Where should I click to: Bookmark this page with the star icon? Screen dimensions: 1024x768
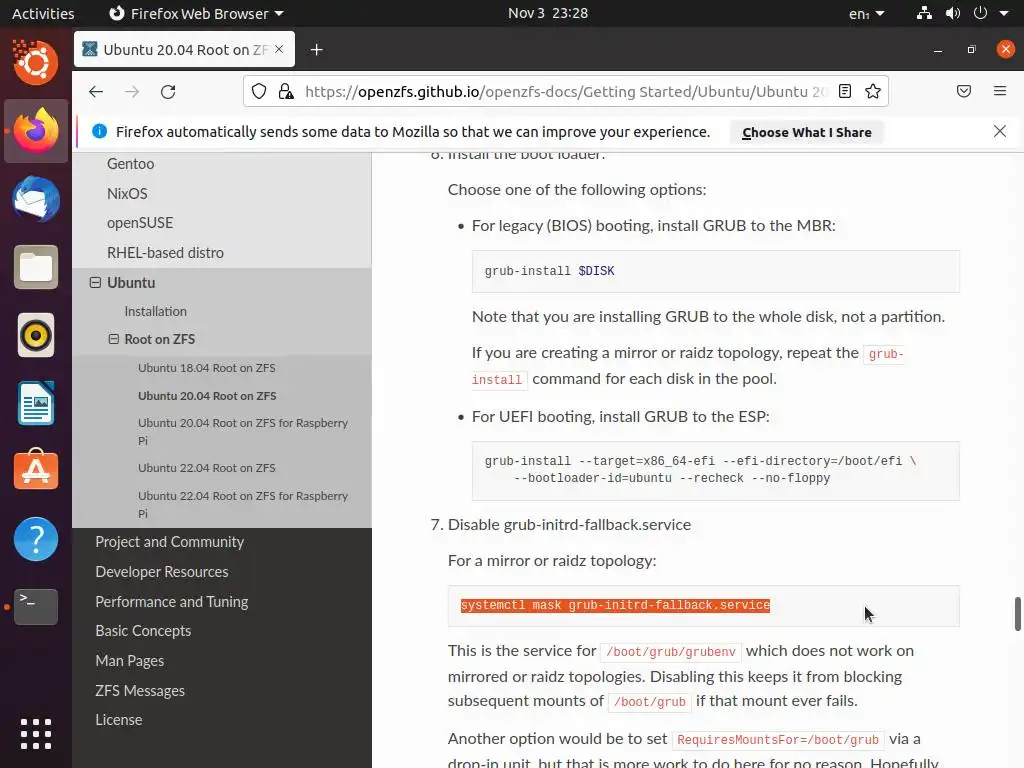coord(873,91)
